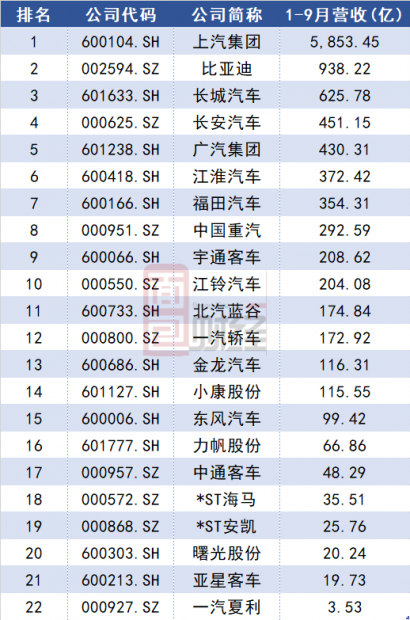Screen dimensions: 410x620
Task: Select the *ST海马 cell
Action: tap(227, 499)
